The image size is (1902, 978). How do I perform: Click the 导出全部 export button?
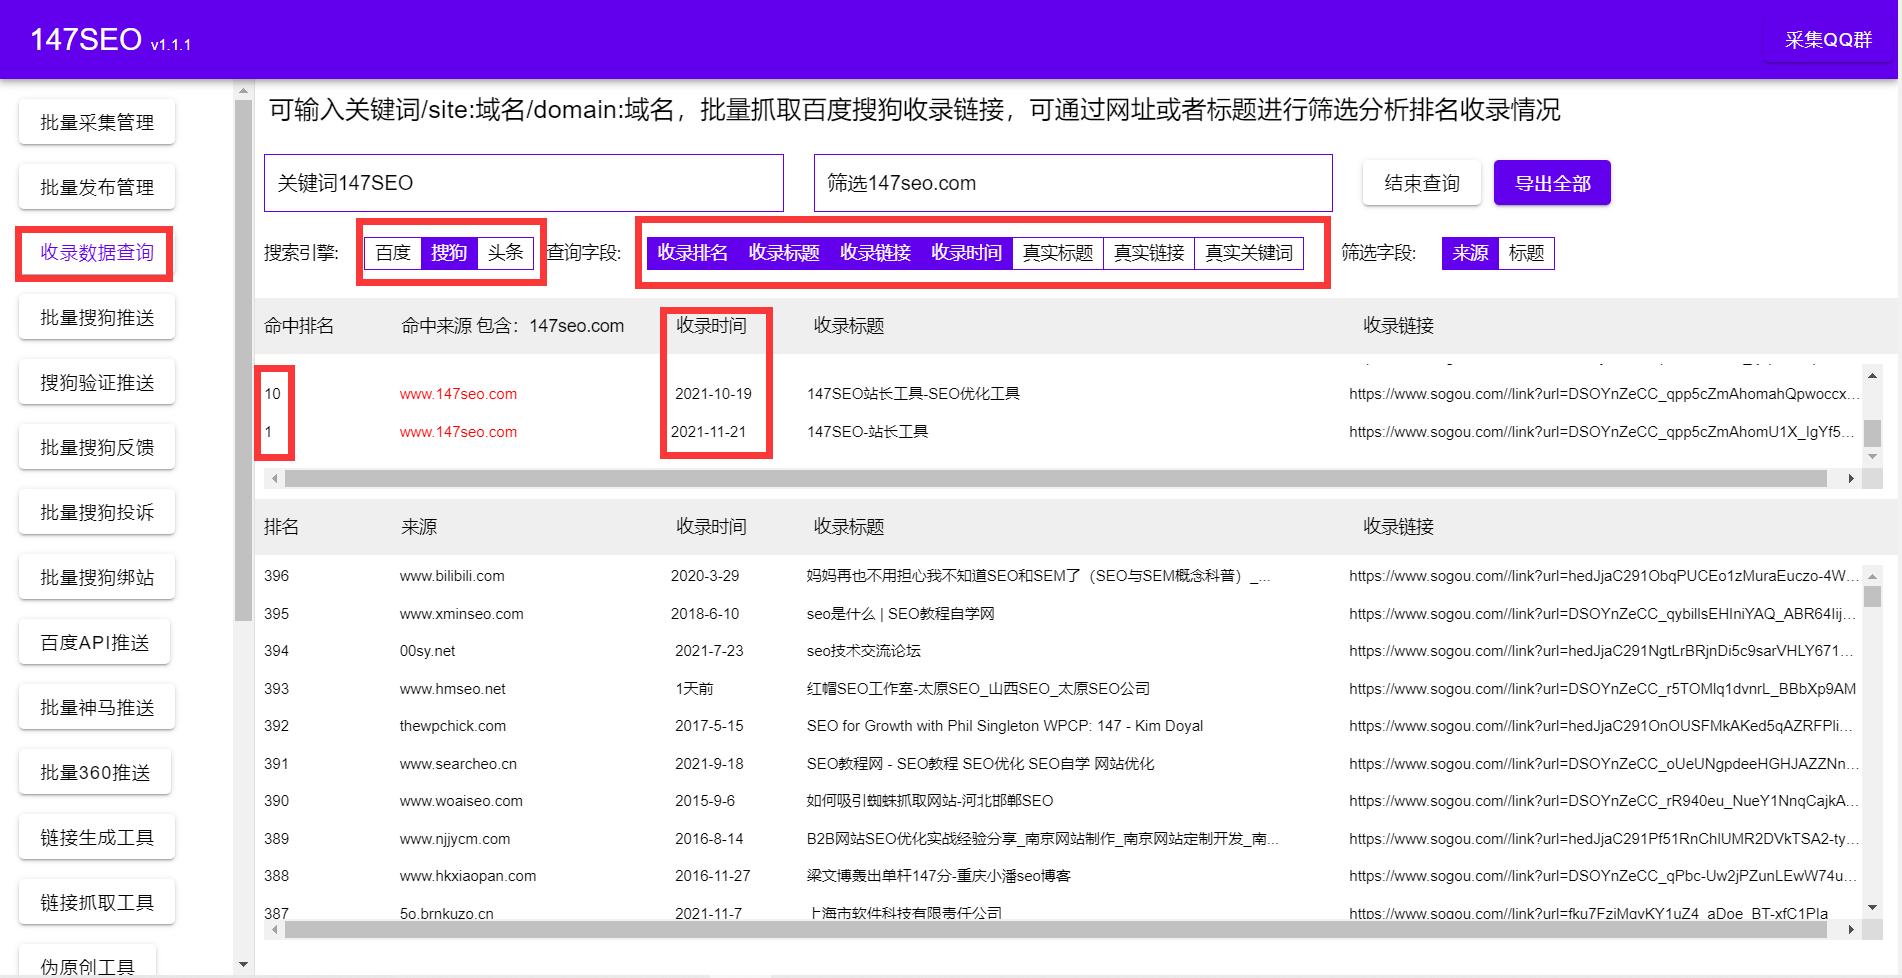click(x=1551, y=182)
